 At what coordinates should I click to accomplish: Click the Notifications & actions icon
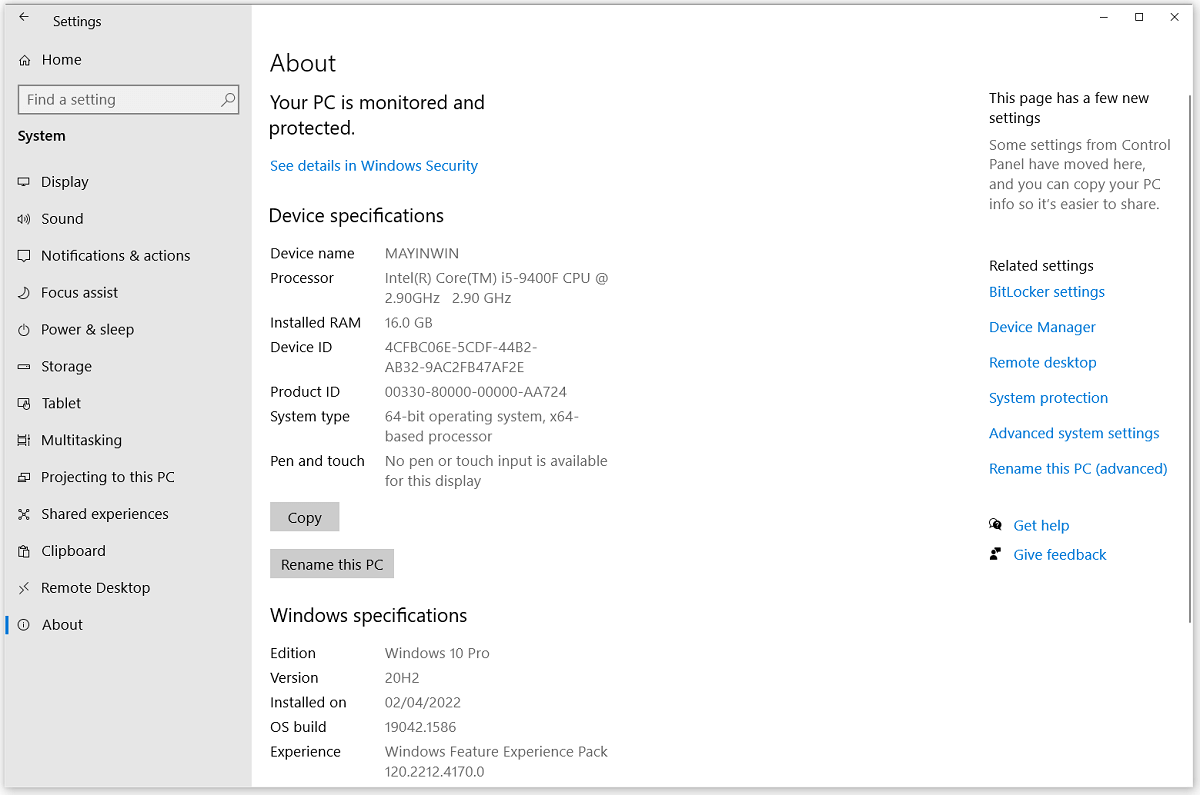(x=24, y=256)
